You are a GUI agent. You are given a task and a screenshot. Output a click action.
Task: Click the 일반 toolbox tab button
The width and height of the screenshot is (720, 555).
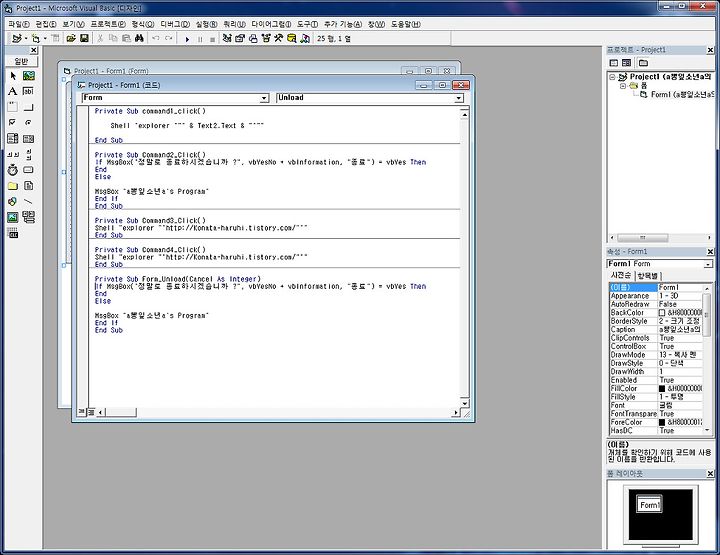coord(21,61)
